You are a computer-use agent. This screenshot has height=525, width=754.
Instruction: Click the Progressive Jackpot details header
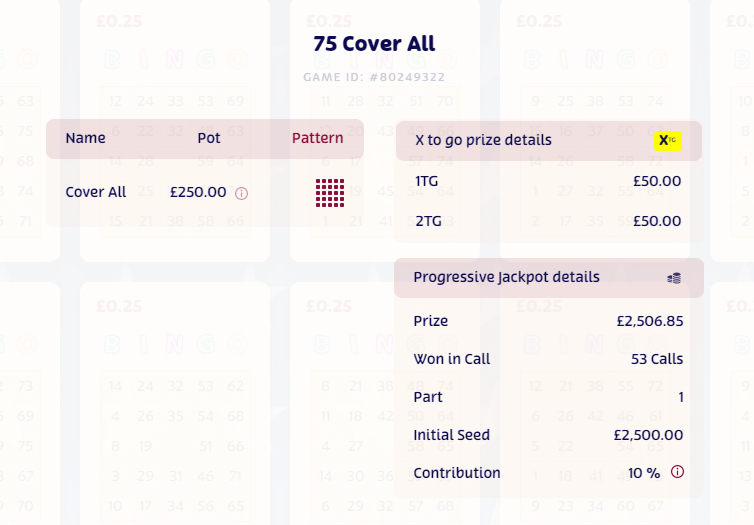point(549,278)
